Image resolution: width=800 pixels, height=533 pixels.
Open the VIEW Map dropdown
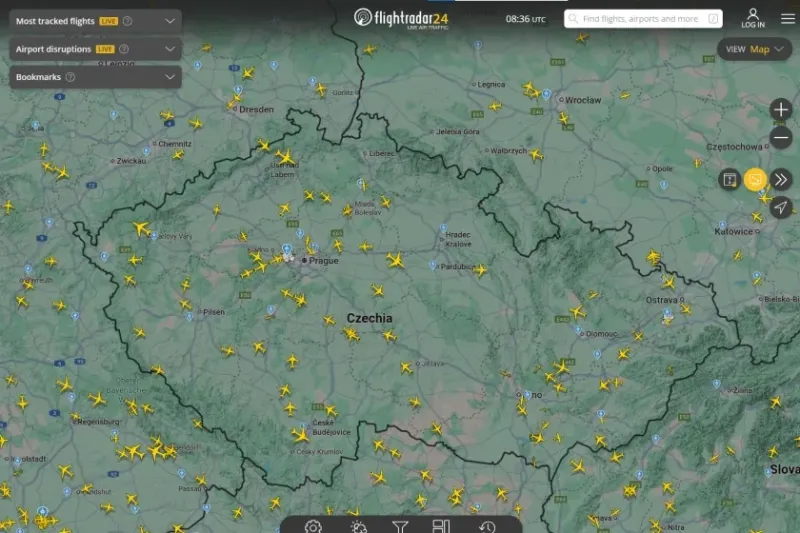pos(754,49)
